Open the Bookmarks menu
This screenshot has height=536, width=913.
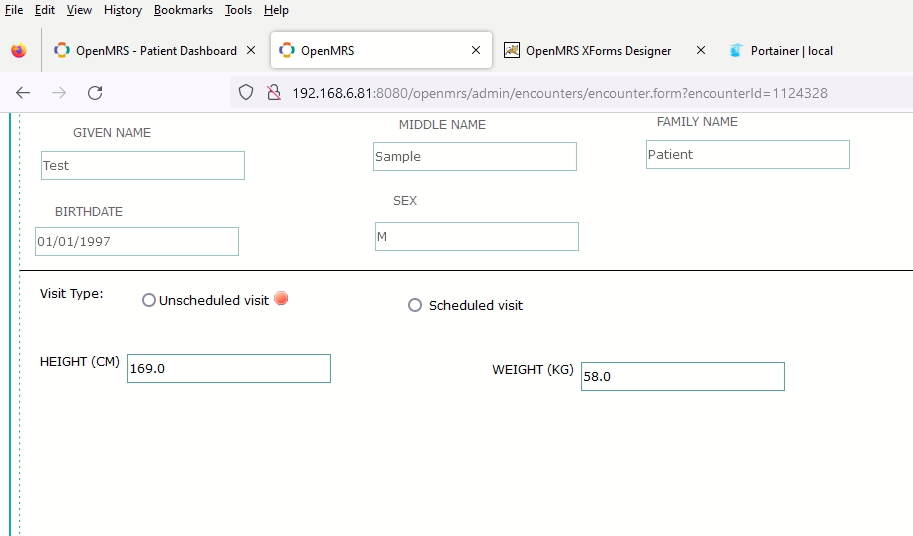(183, 10)
